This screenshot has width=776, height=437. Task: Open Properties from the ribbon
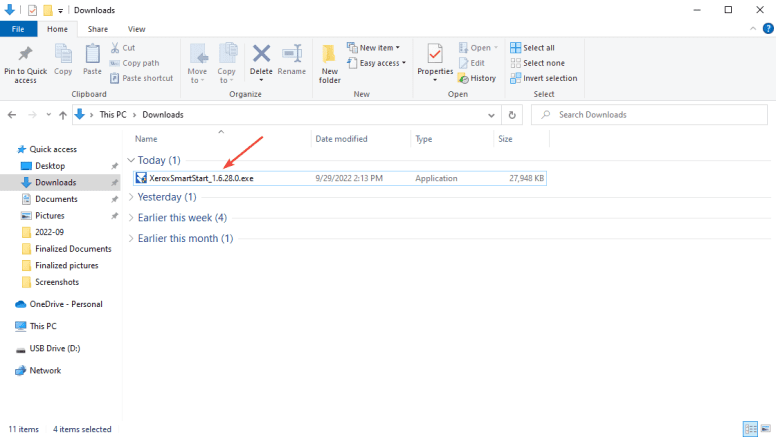click(435, 59)
